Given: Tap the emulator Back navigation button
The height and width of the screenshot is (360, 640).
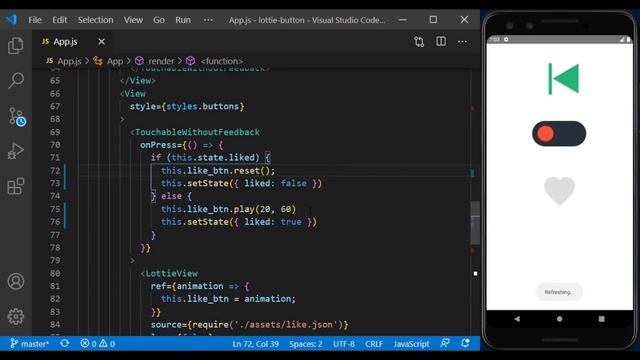Looking at the screenshot, I should pyautogui.click(x=517, y=319).
